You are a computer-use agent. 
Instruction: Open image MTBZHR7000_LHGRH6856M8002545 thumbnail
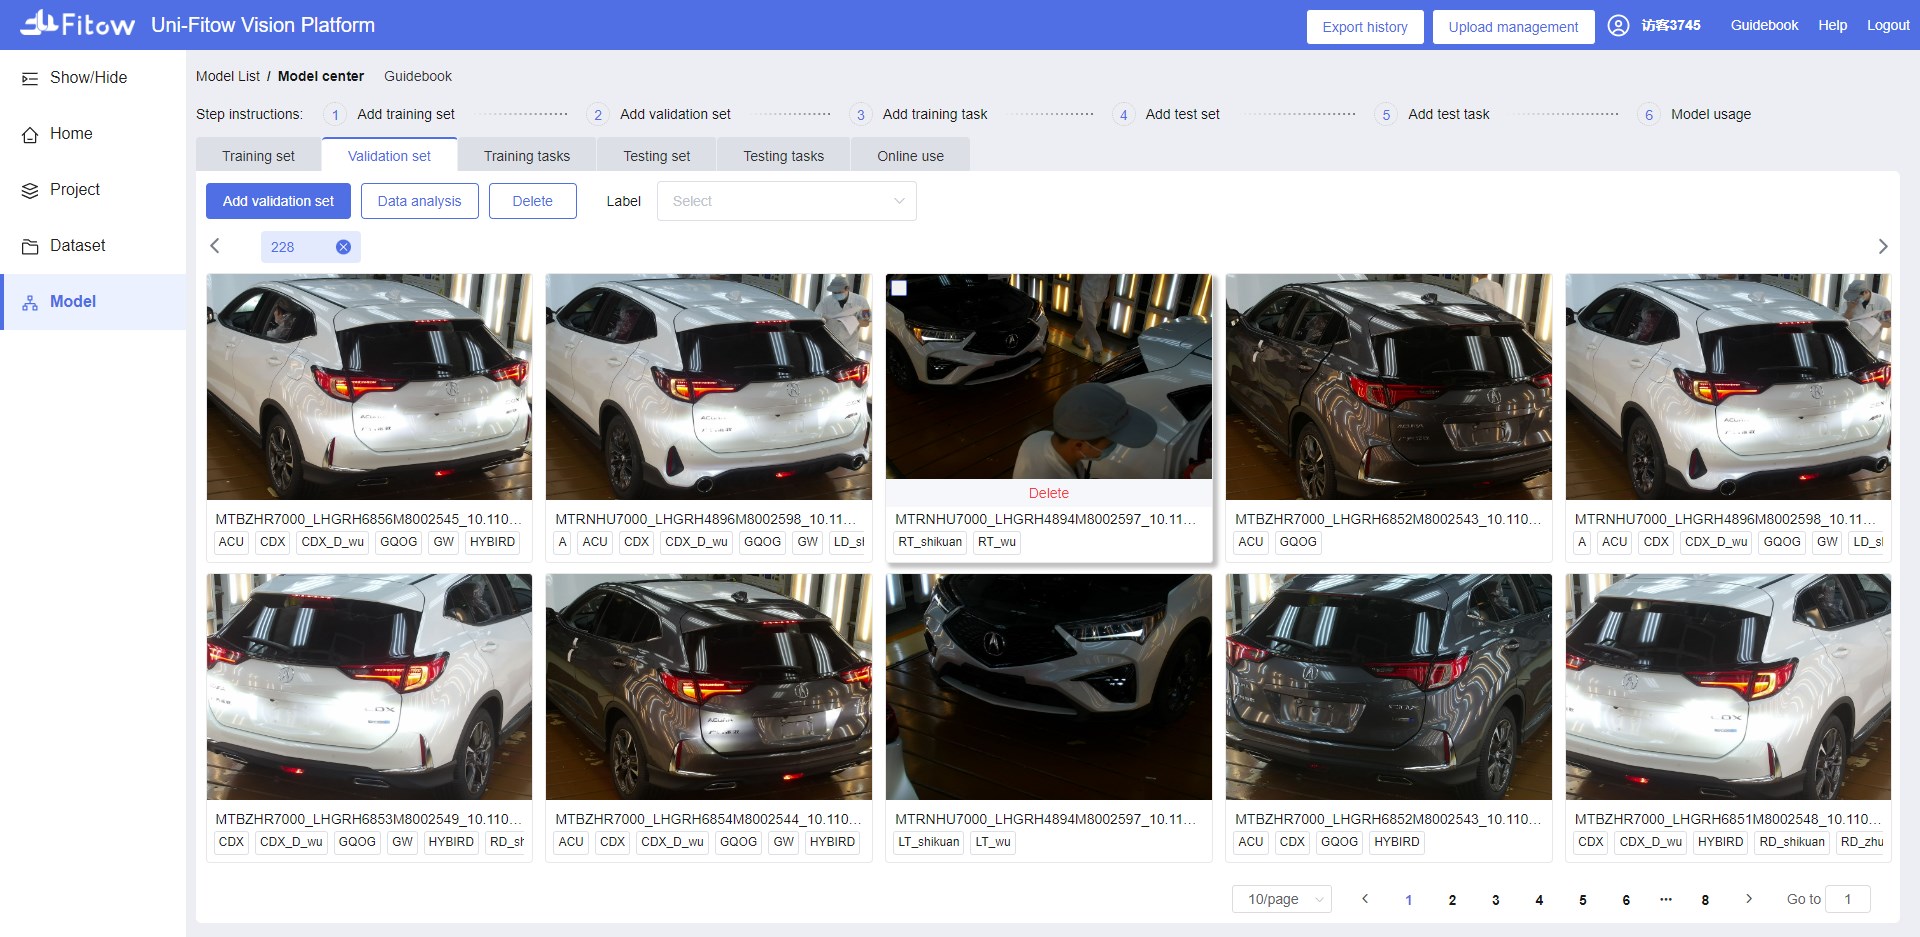point(369,387)
